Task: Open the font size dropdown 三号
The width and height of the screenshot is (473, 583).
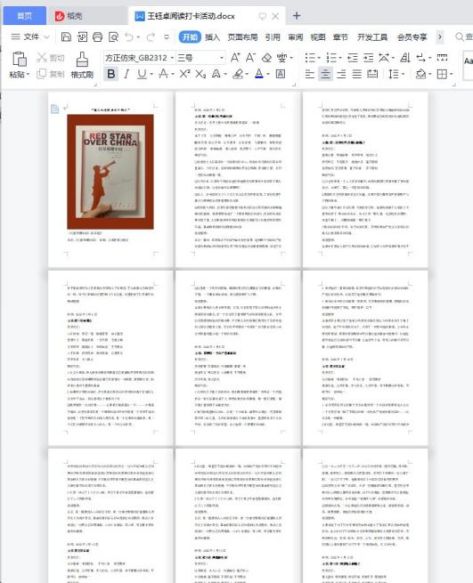Action: [201, 58]
